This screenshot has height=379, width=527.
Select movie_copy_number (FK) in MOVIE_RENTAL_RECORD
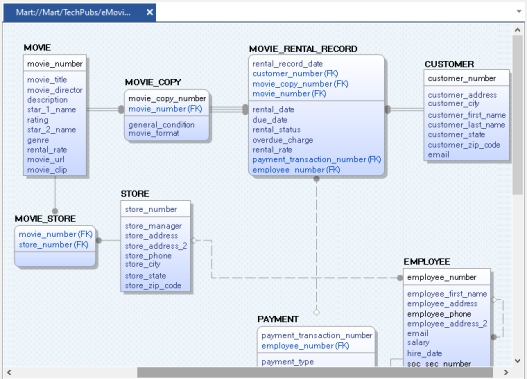300,84
